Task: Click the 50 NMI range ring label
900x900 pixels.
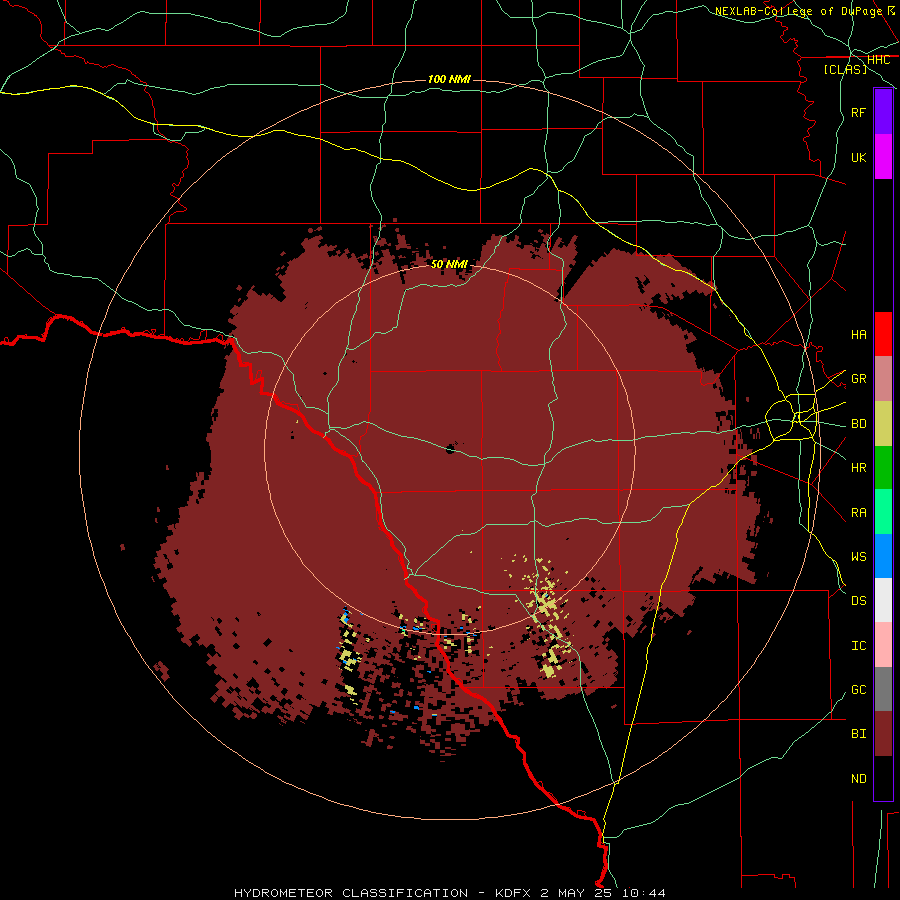Action: pyautogui.click(x=449, y=264)
